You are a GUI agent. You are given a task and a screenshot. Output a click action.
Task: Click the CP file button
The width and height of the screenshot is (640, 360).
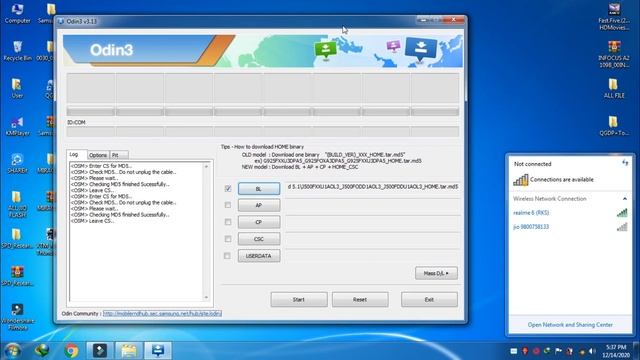click(x=259, y=222)
